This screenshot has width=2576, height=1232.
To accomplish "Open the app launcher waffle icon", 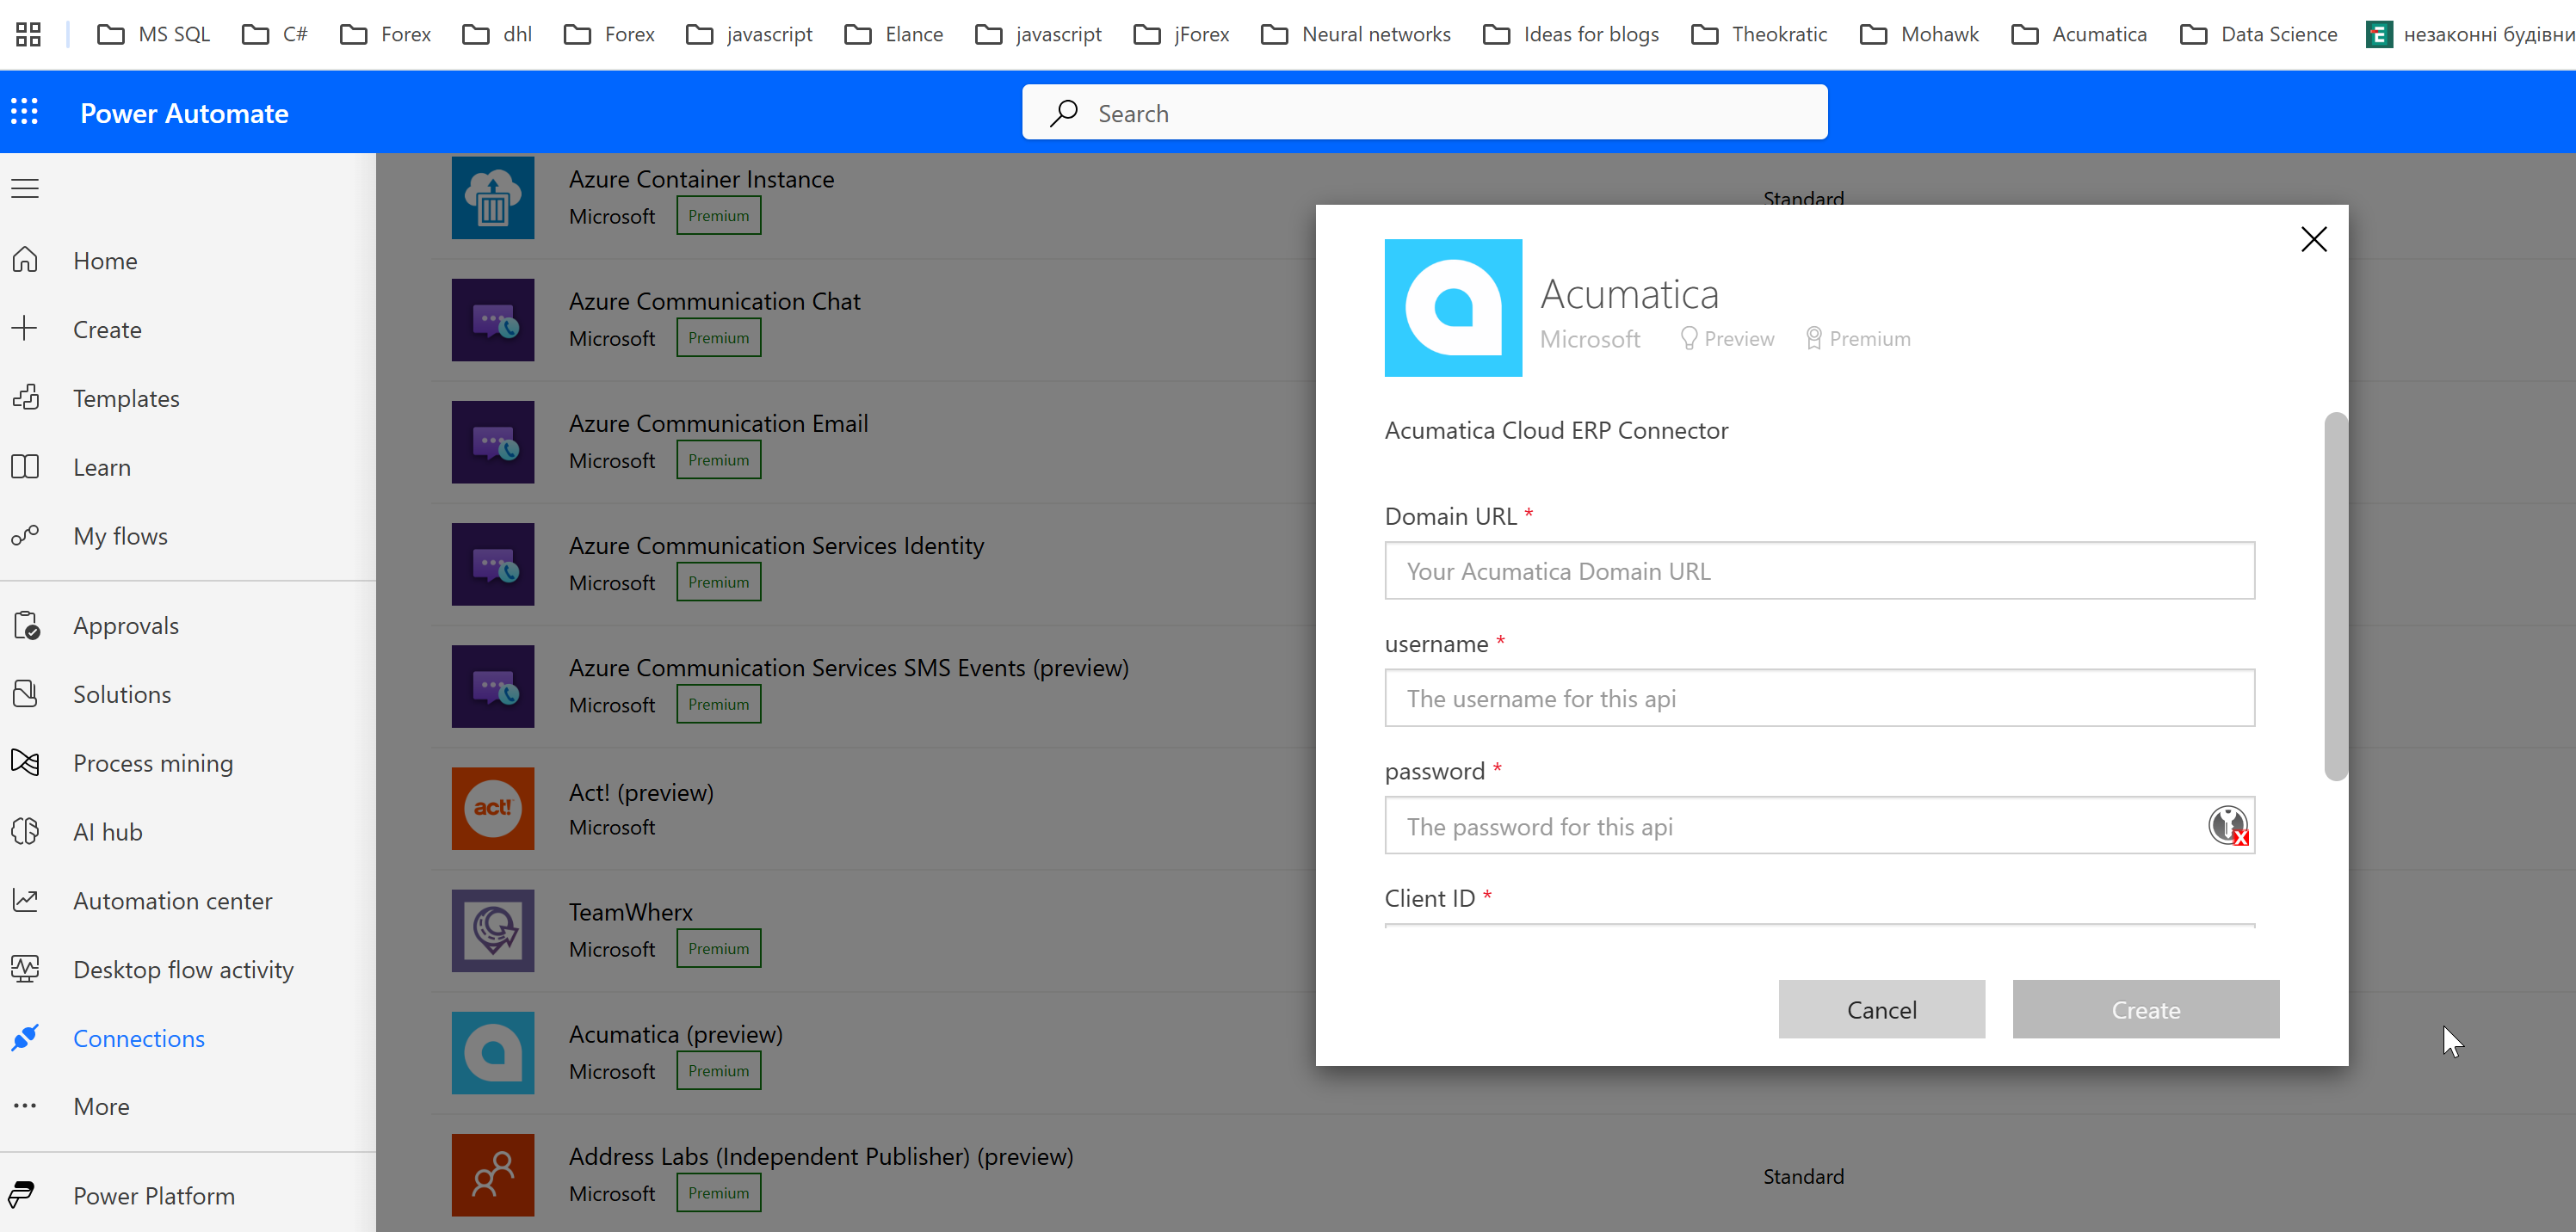I will point(25,112).
